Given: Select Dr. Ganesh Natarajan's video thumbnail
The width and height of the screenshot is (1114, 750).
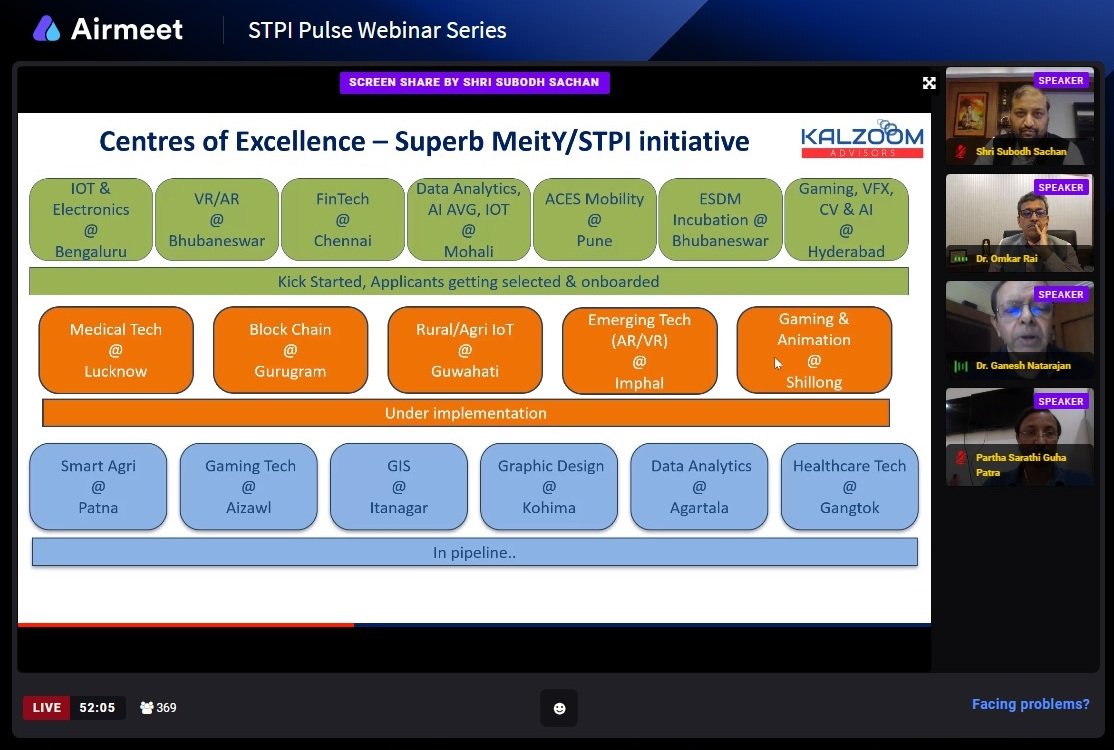Looking at the screenshot, I should (1020, 330).
